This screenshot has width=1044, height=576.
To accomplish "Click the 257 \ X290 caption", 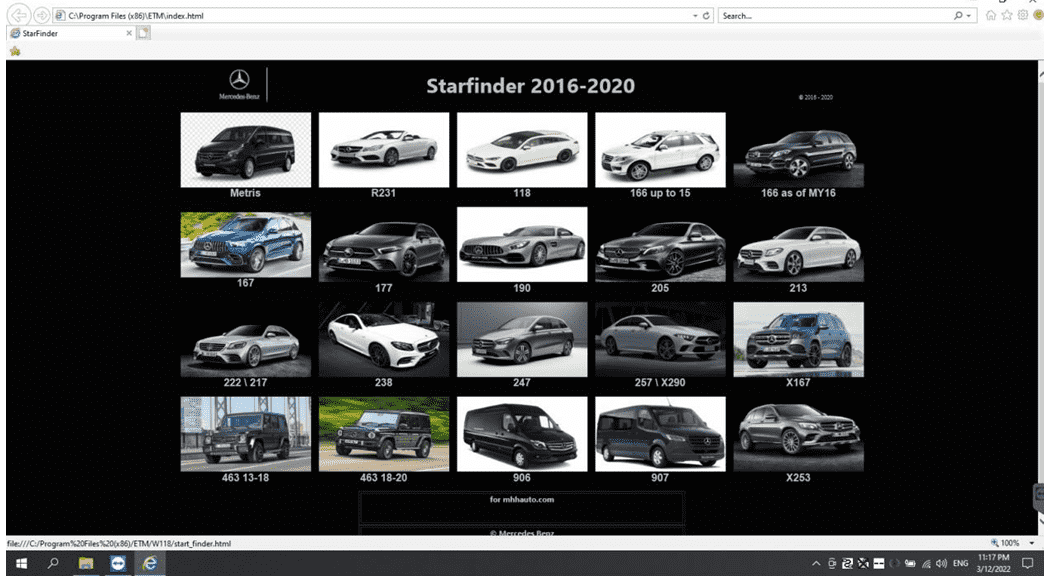I will point(660,383).
